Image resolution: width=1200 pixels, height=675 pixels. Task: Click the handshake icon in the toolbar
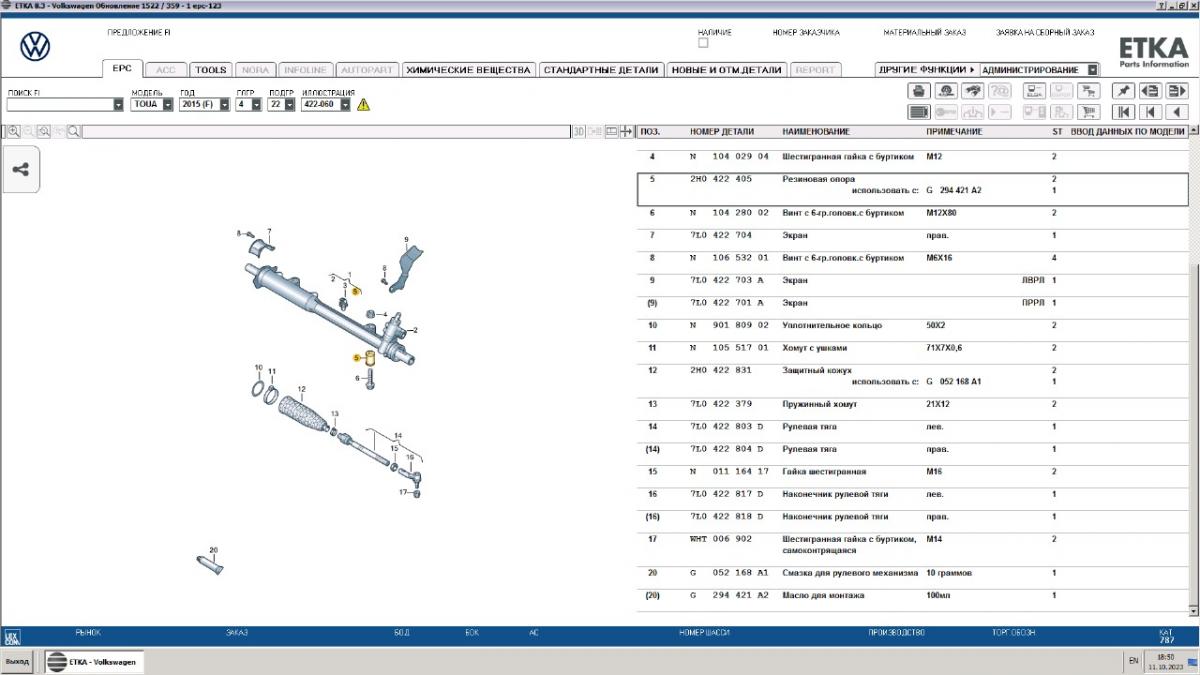[x=972, y=91]
